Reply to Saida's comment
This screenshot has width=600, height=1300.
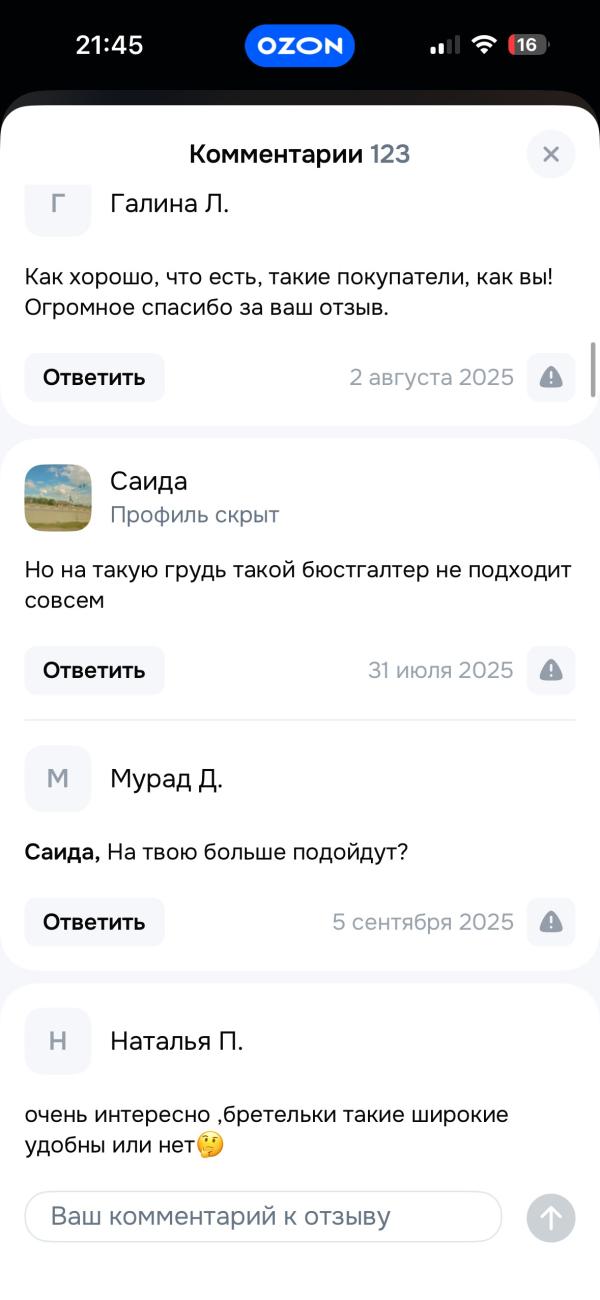(94, 670)
